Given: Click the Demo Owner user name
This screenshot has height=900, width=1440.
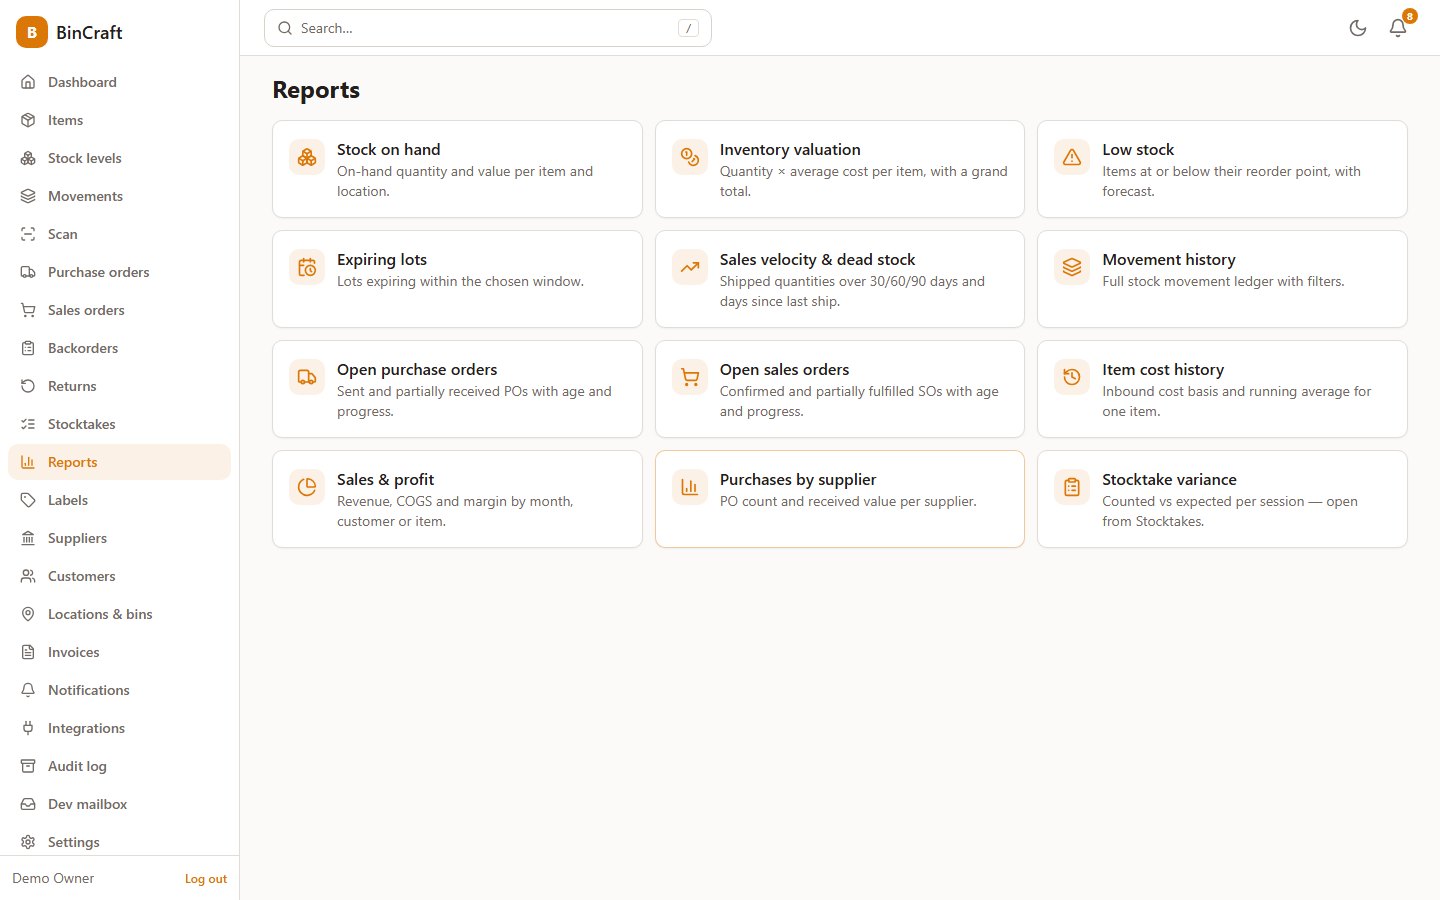Looking at the screenshot, I should pyautogui.click(x=53, y=878).
